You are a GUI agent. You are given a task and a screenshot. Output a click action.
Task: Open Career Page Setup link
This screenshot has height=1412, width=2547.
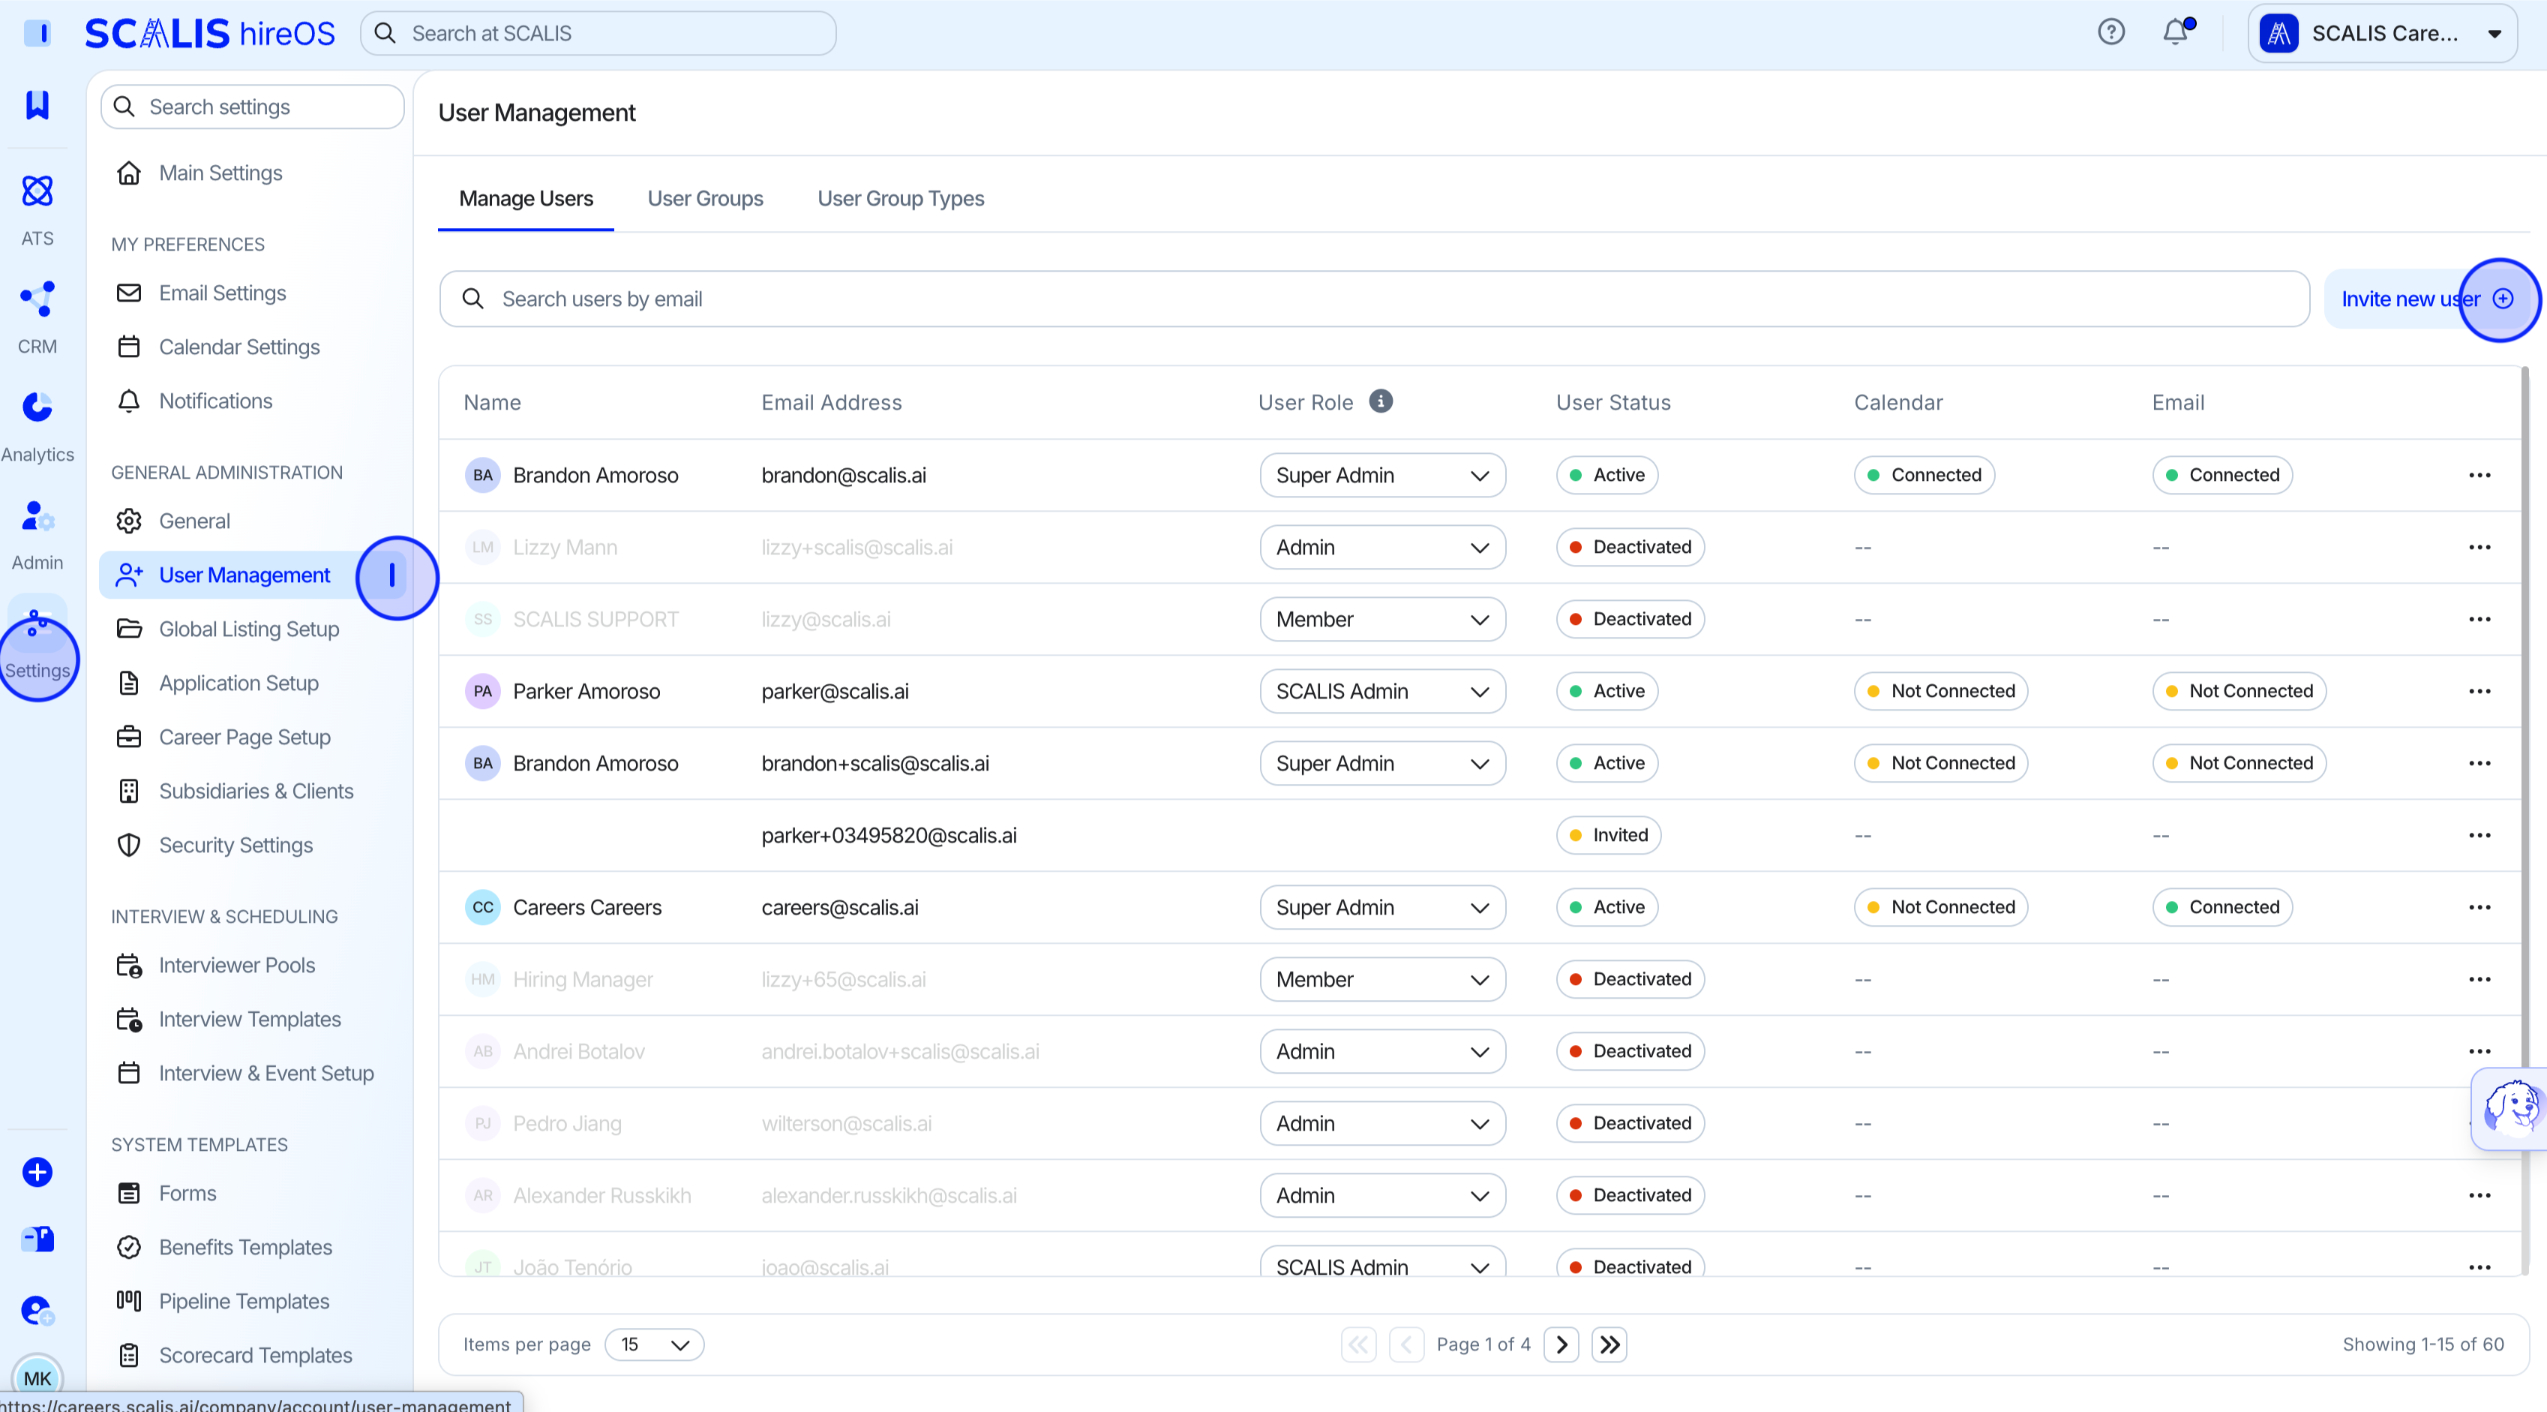click(x=245, y=737)
